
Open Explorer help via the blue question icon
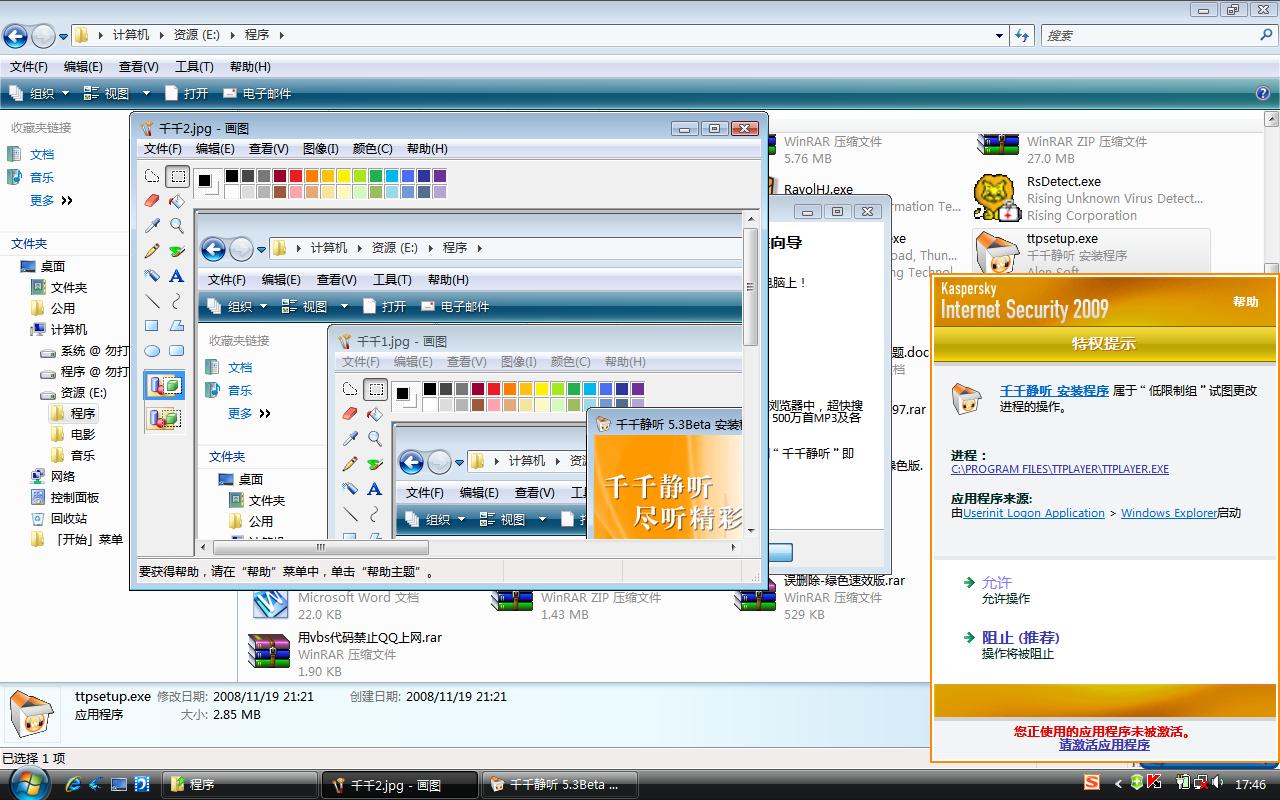point(1262,93)
